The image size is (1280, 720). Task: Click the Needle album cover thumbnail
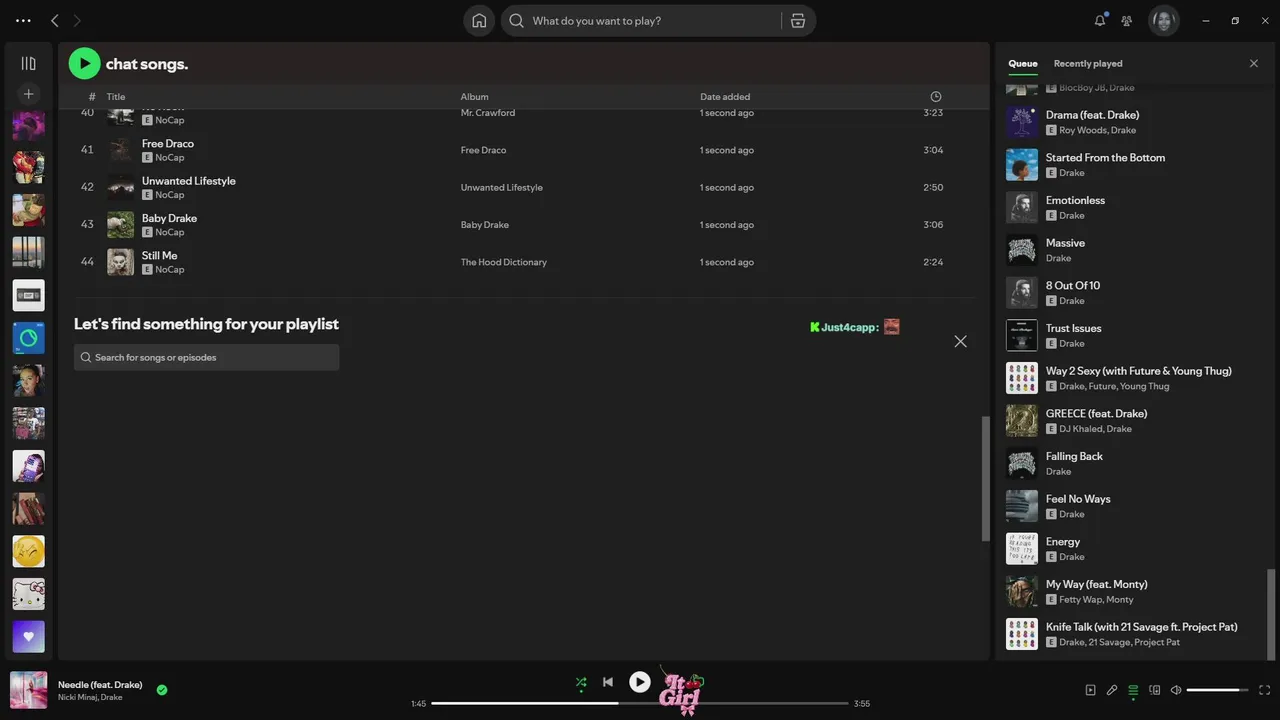(x=28, y=690)
